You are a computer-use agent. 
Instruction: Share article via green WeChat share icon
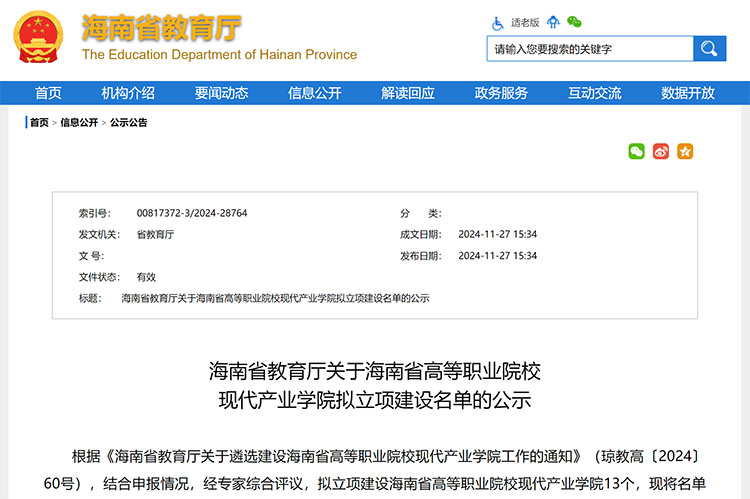tap(636, 151)
